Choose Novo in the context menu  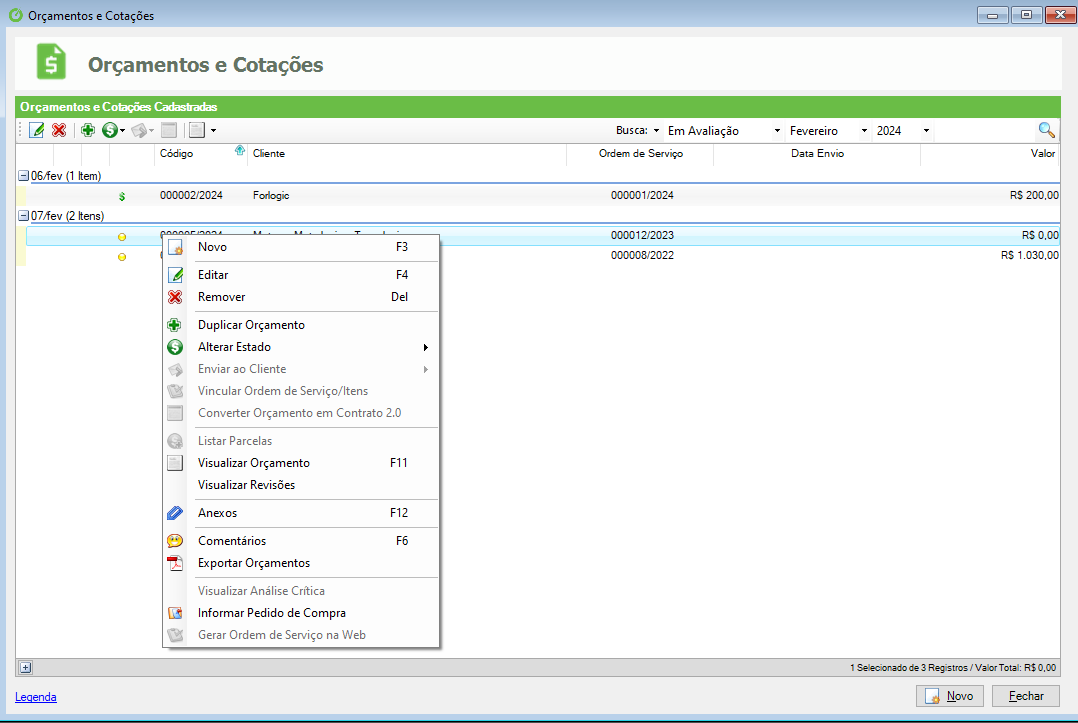(x=301, y=247)
